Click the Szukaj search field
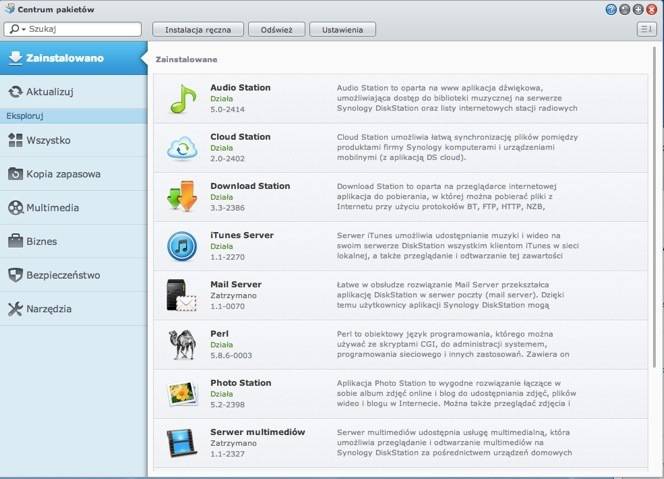Image resolution: width=664 pixels, height=479 pixels. 73,29
